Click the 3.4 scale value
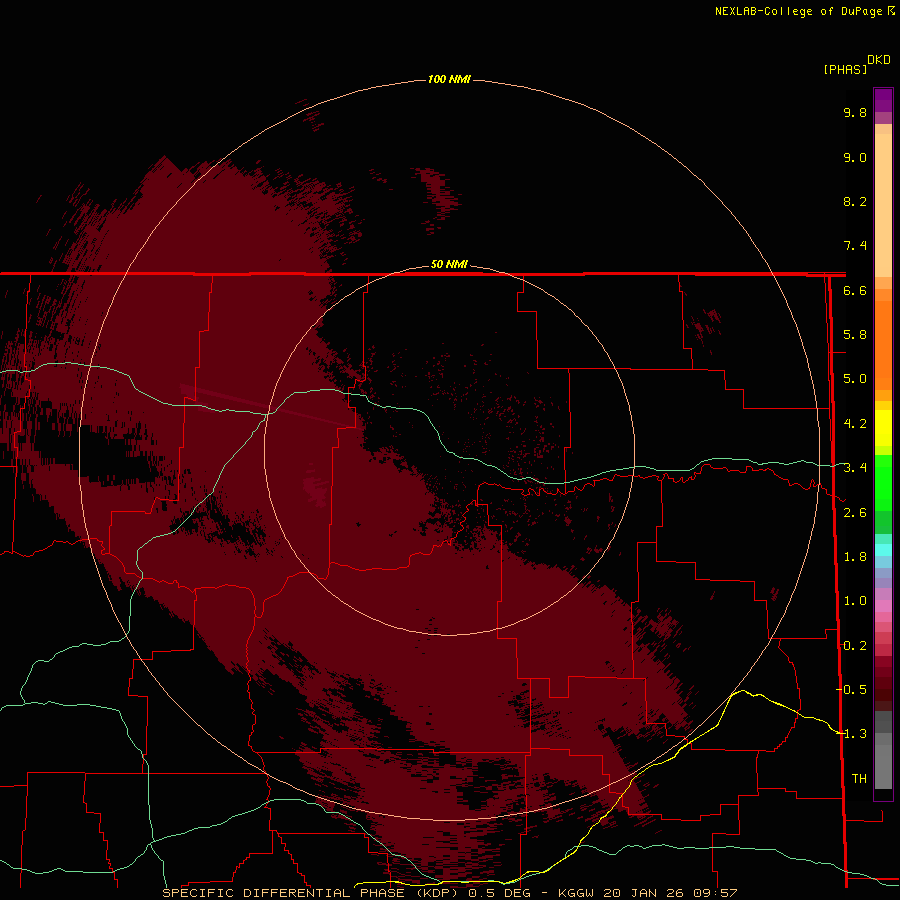This screenshot has width=900, height=900. [855, 468]
